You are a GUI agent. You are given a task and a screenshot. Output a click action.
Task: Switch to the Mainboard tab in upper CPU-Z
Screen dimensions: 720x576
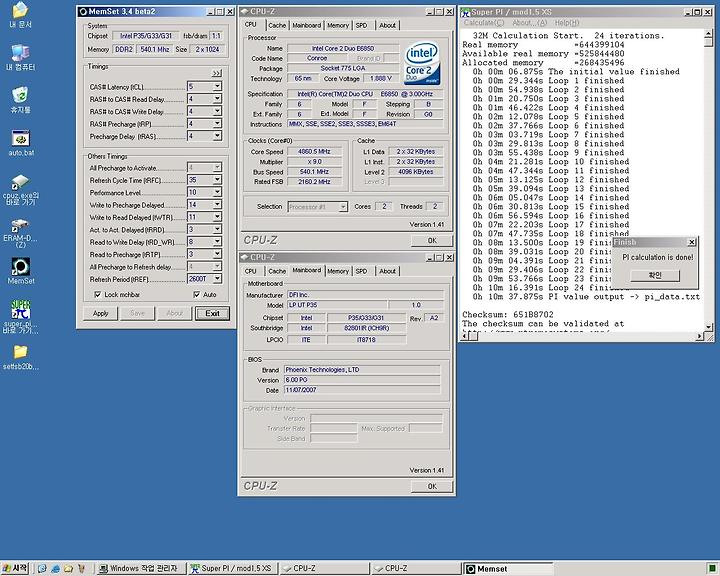[306, 26]
